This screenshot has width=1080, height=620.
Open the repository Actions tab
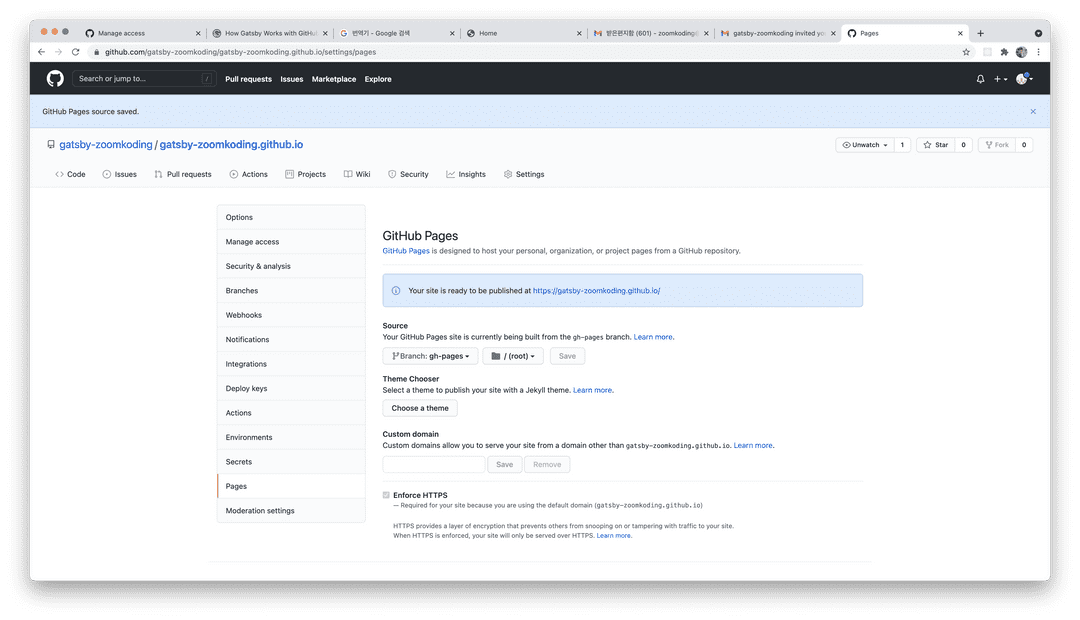click(248, 174)
